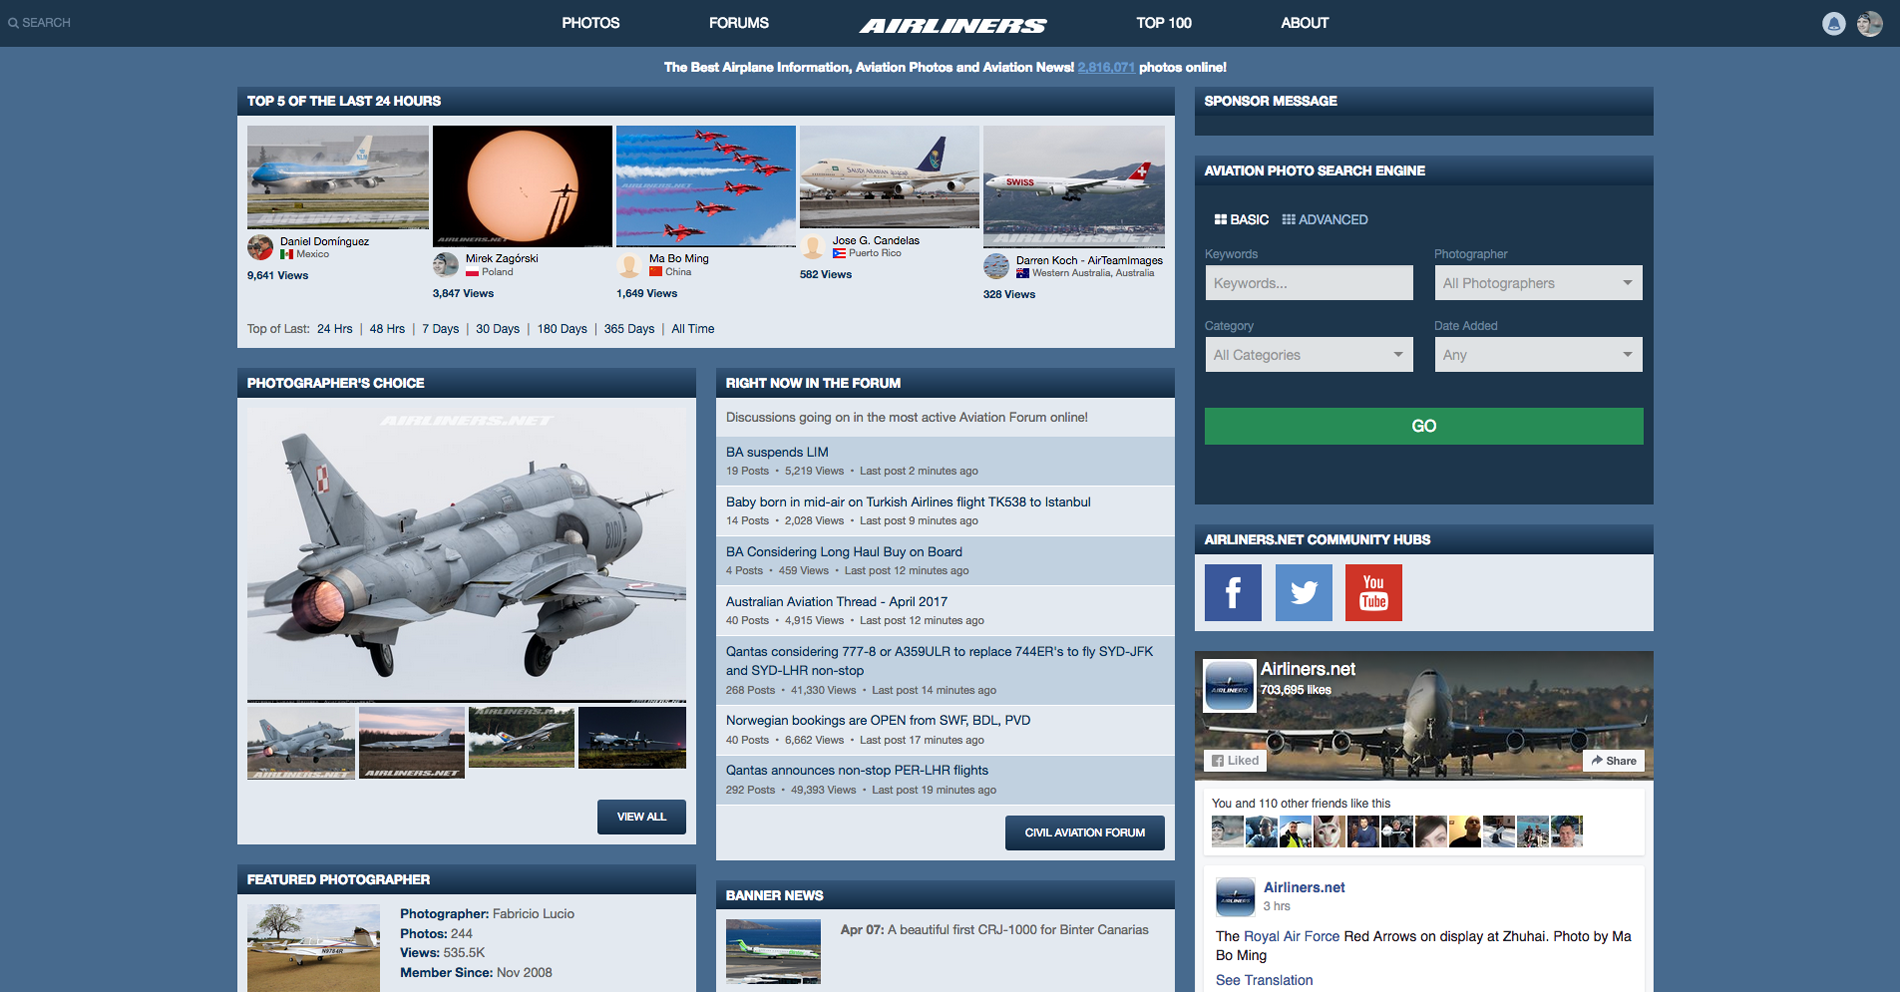Select the 24 Hrs top filter
Image resolution: width=1900 pixels, height=992 pixels.
(335, 329)
